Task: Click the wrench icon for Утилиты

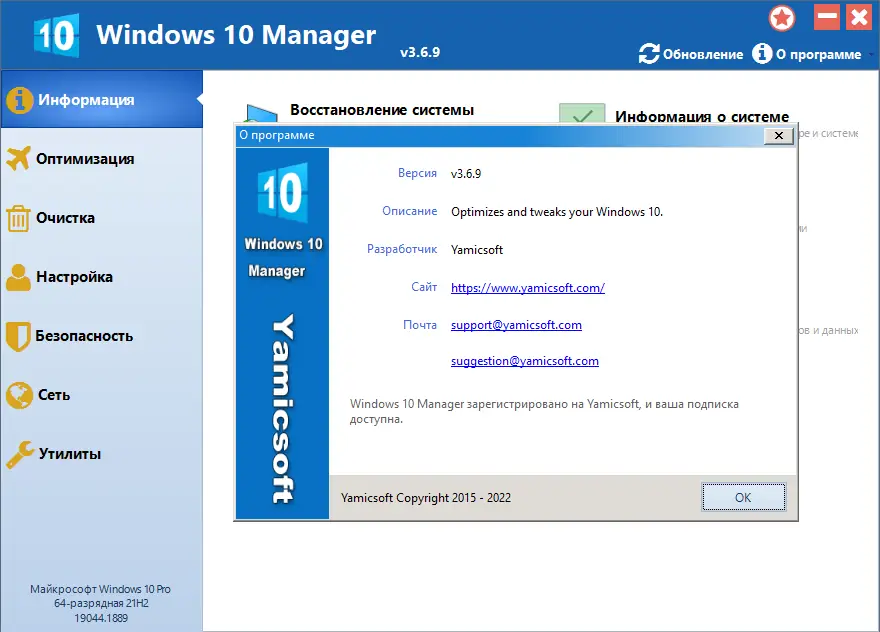Action: pos(20,454)
